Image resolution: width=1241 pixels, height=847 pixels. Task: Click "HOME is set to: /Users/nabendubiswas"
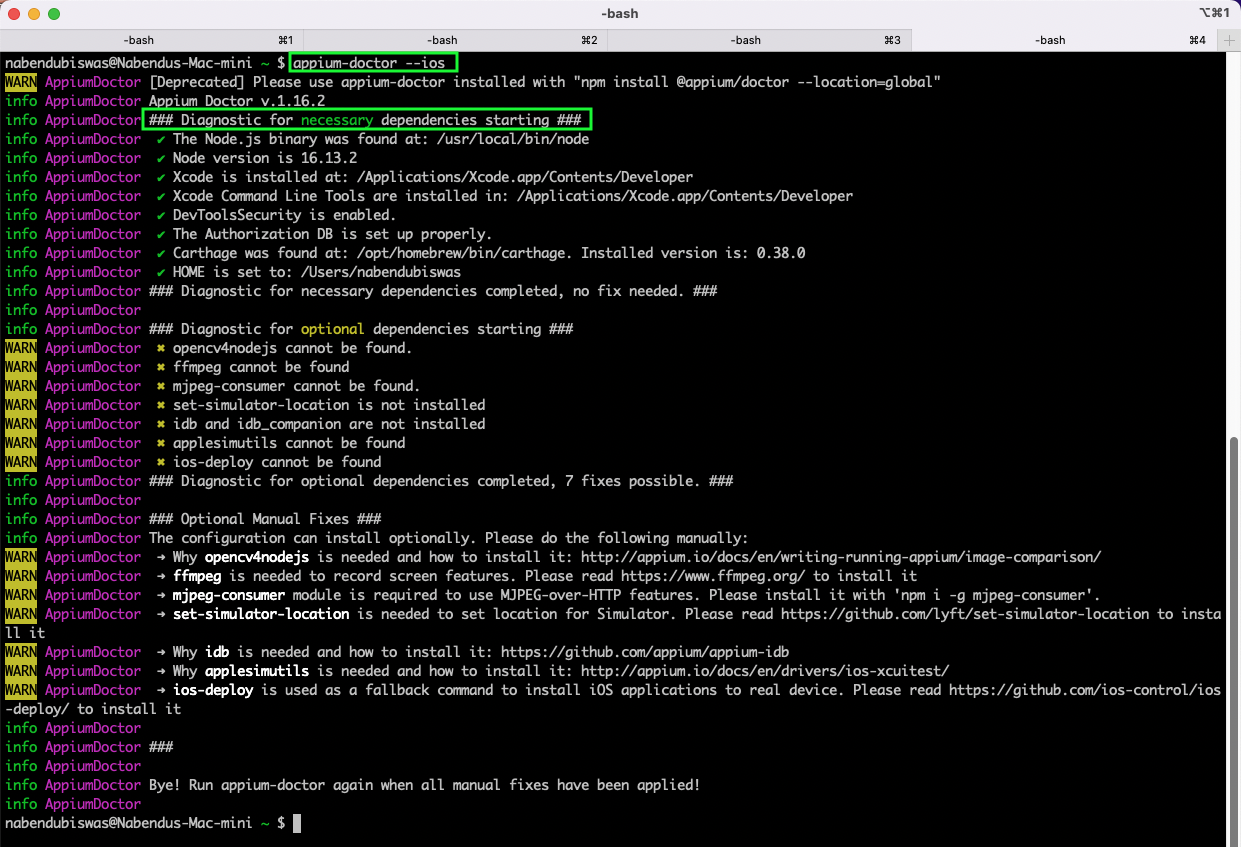[x=317, y=272]
